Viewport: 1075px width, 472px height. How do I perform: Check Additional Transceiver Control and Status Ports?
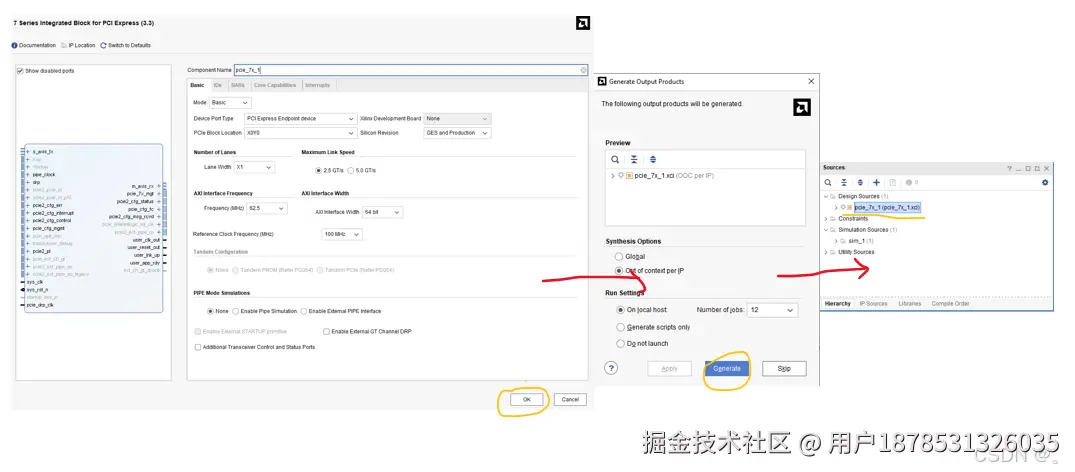click(197, 347)
